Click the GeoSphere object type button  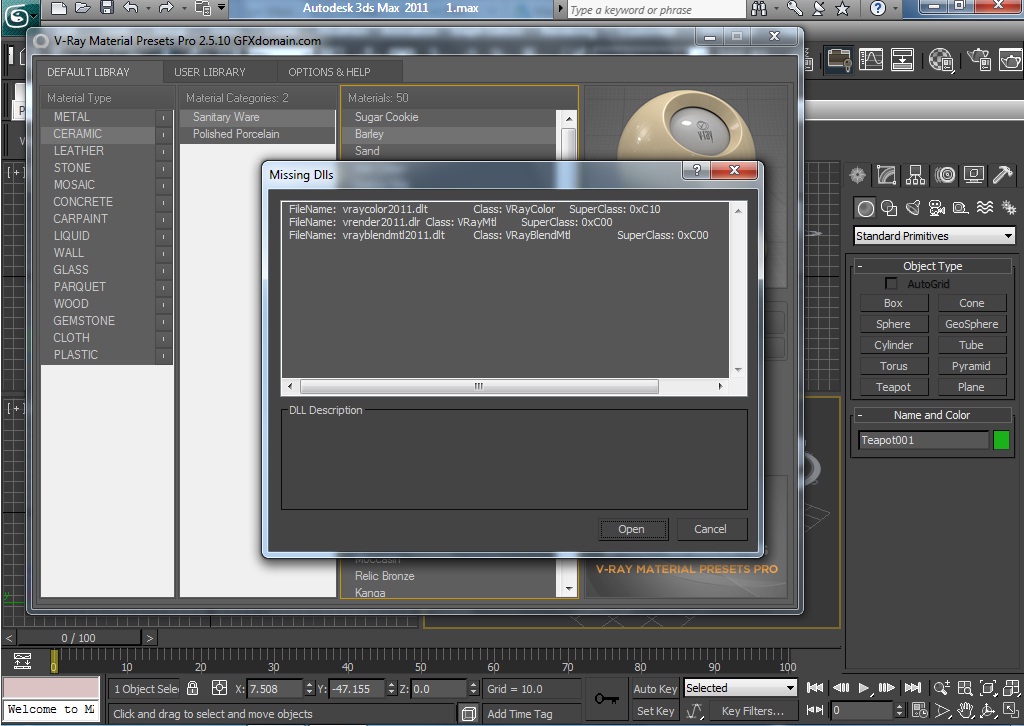pos(971,324)
